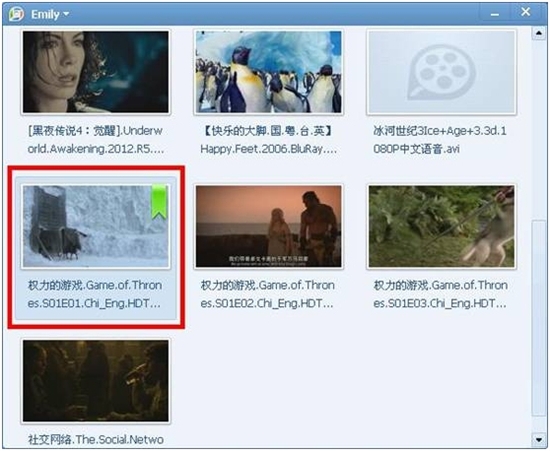Open the Happy Feet penguin thumbnail

coord(268,72)
